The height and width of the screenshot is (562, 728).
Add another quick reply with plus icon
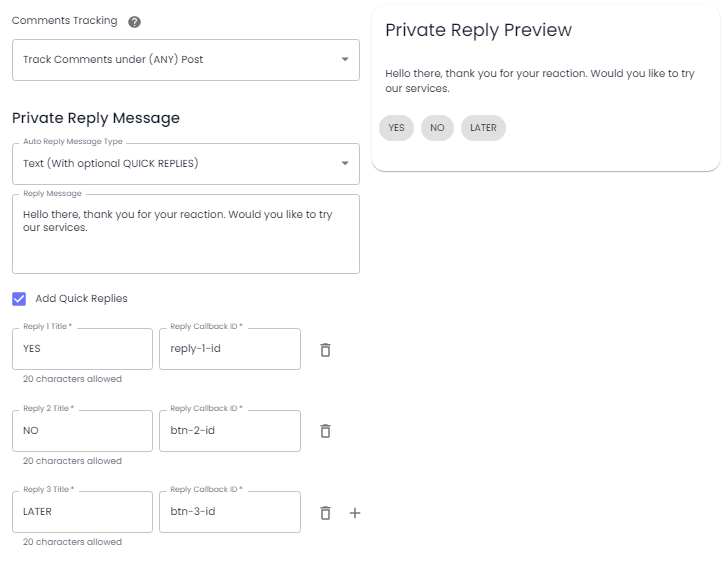[x=355, y=513]
